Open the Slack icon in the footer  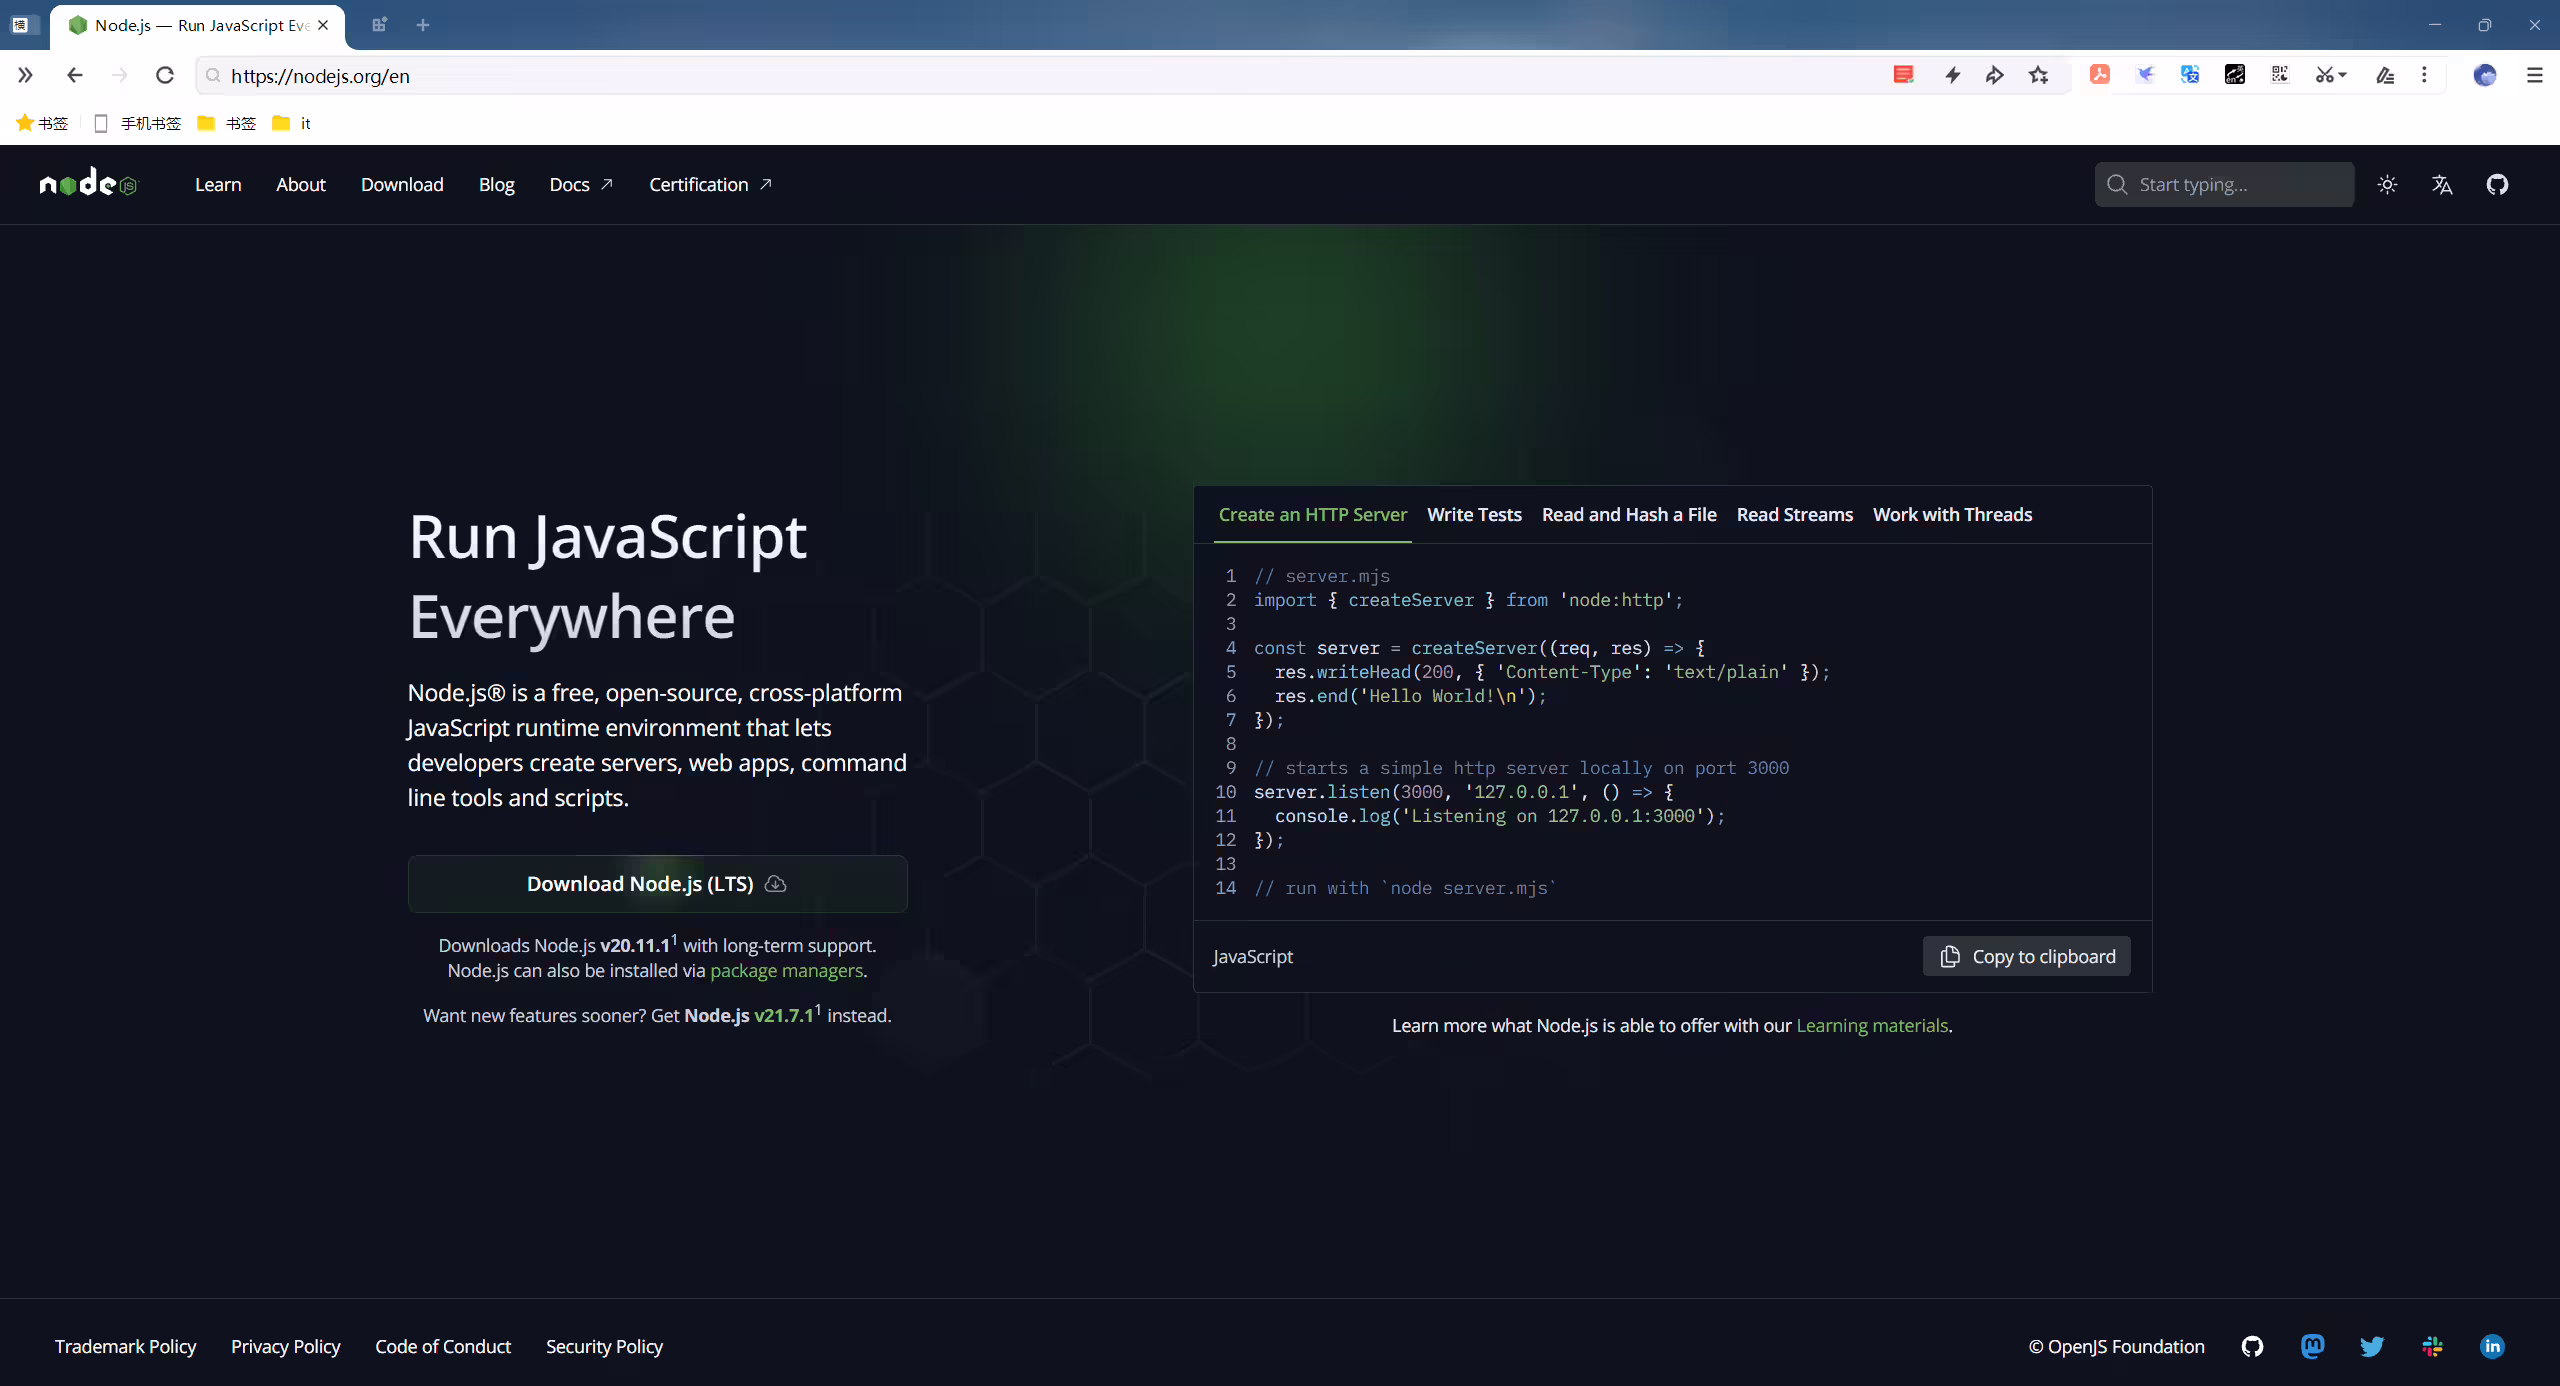click(x=2432, y=1346)
